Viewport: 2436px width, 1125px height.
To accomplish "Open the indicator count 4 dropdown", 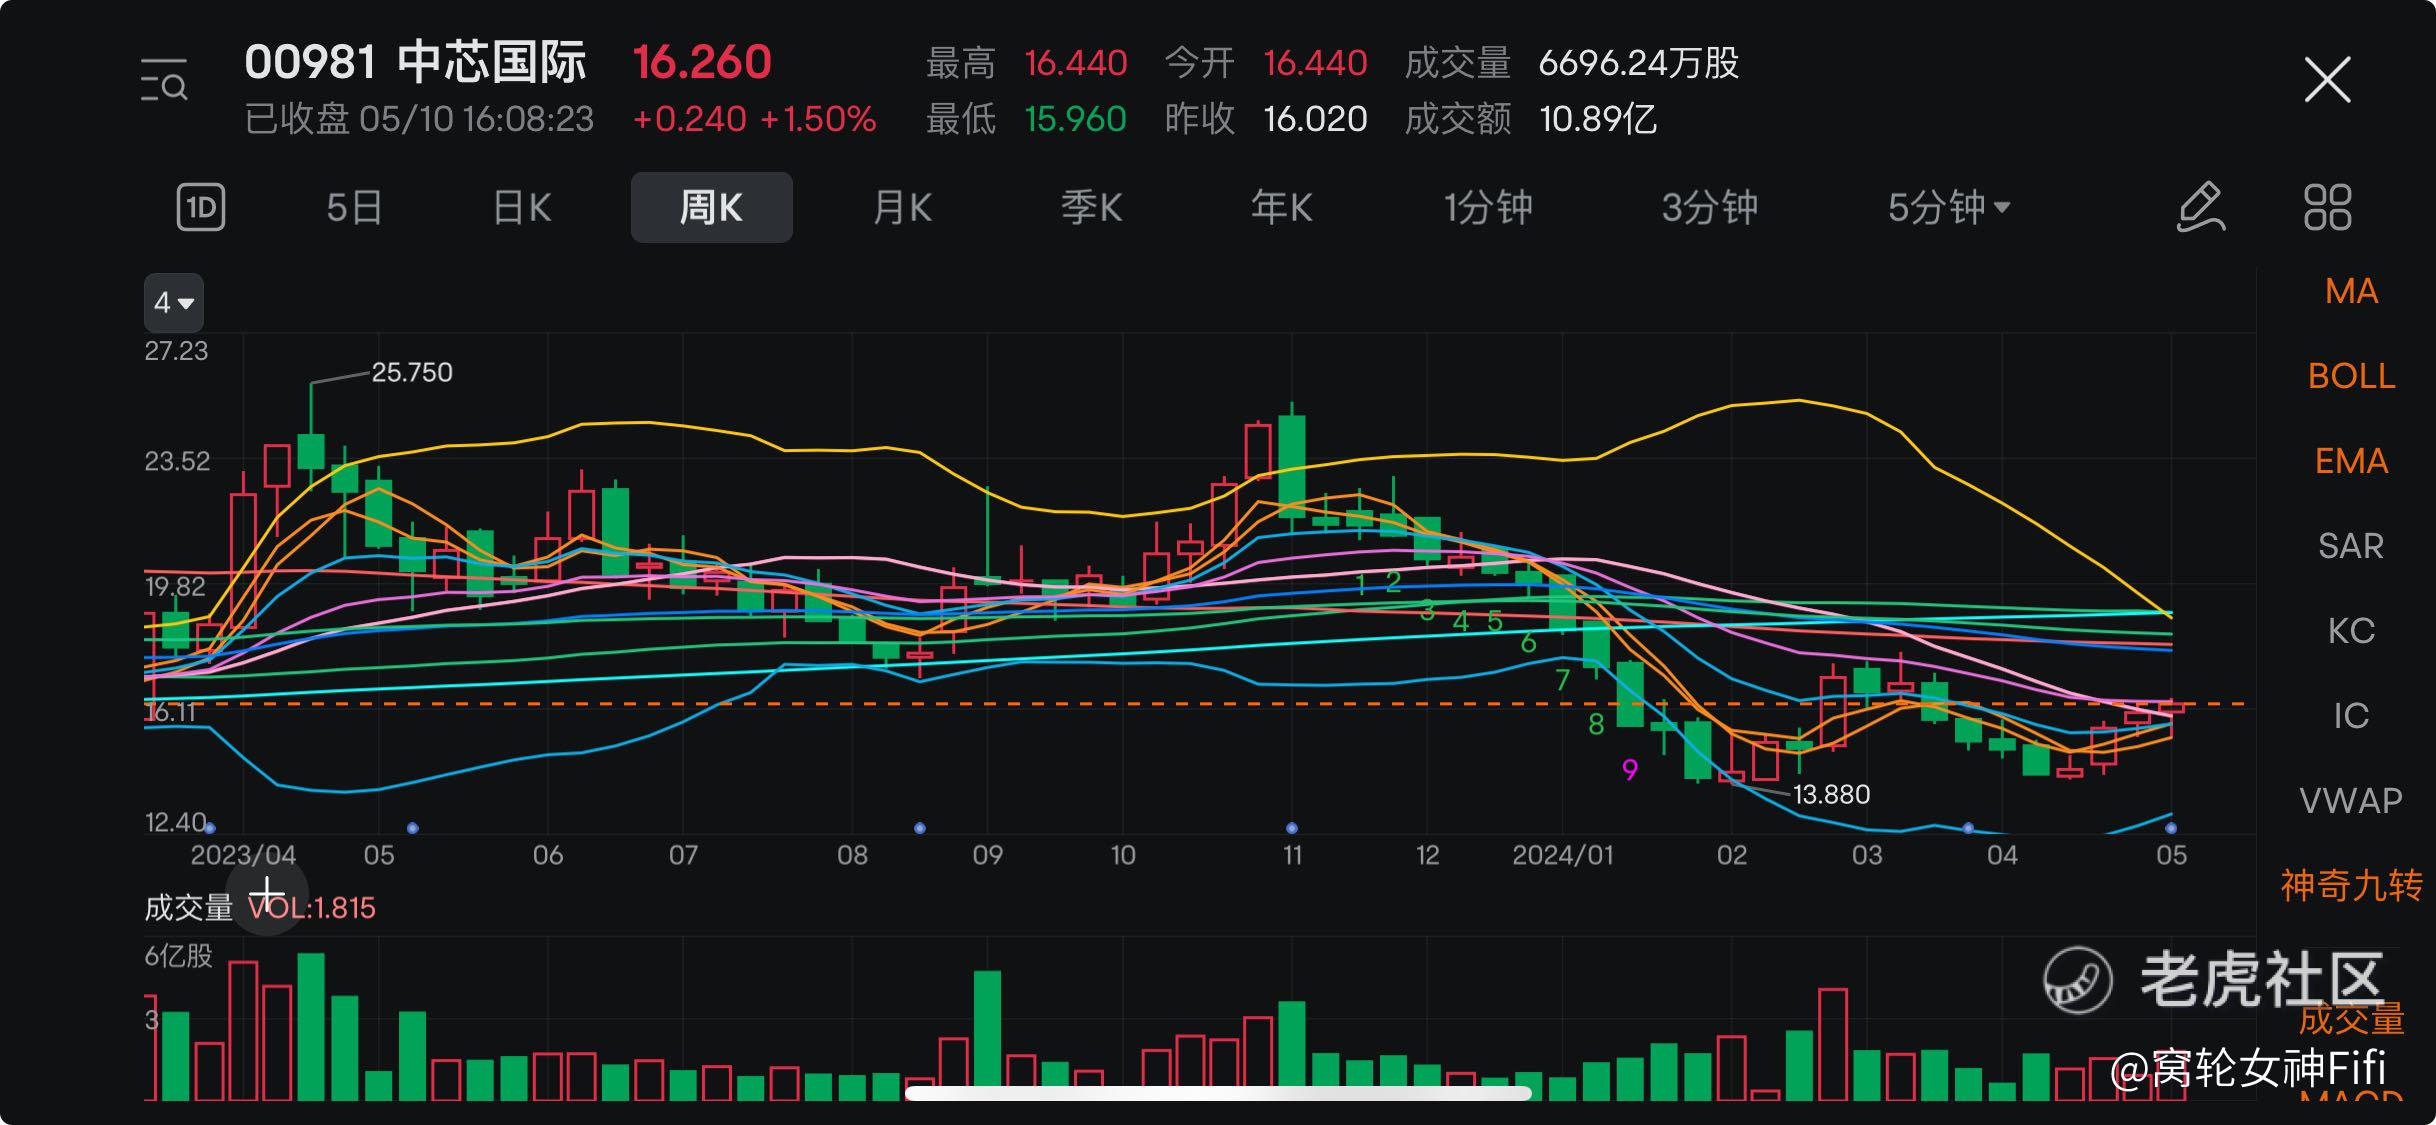I will pos(174,302).
